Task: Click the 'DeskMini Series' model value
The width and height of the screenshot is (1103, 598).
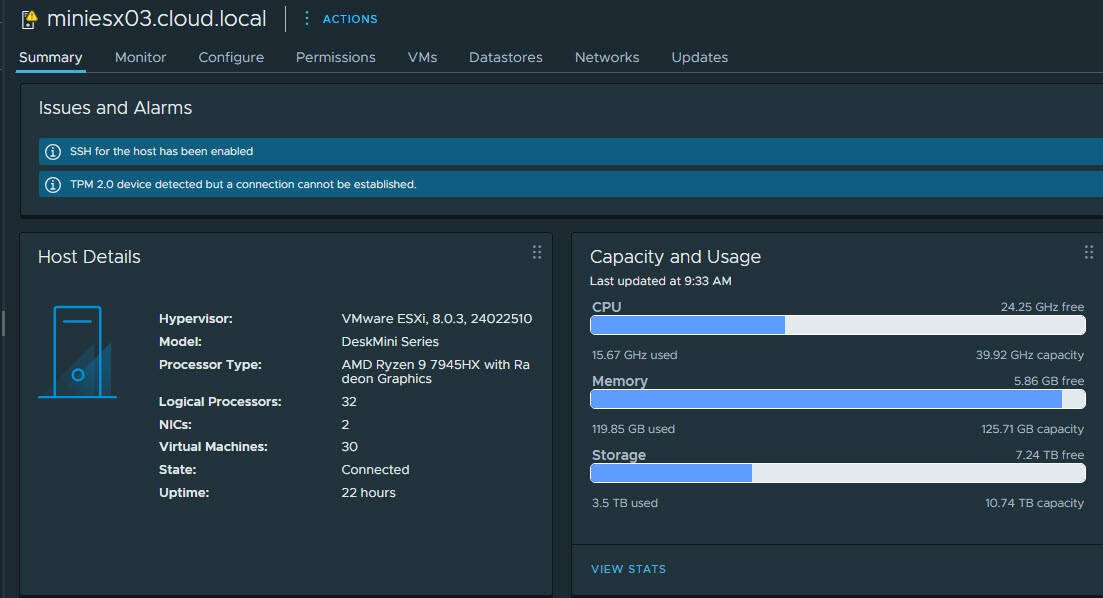Action: [x=390, y=341]
